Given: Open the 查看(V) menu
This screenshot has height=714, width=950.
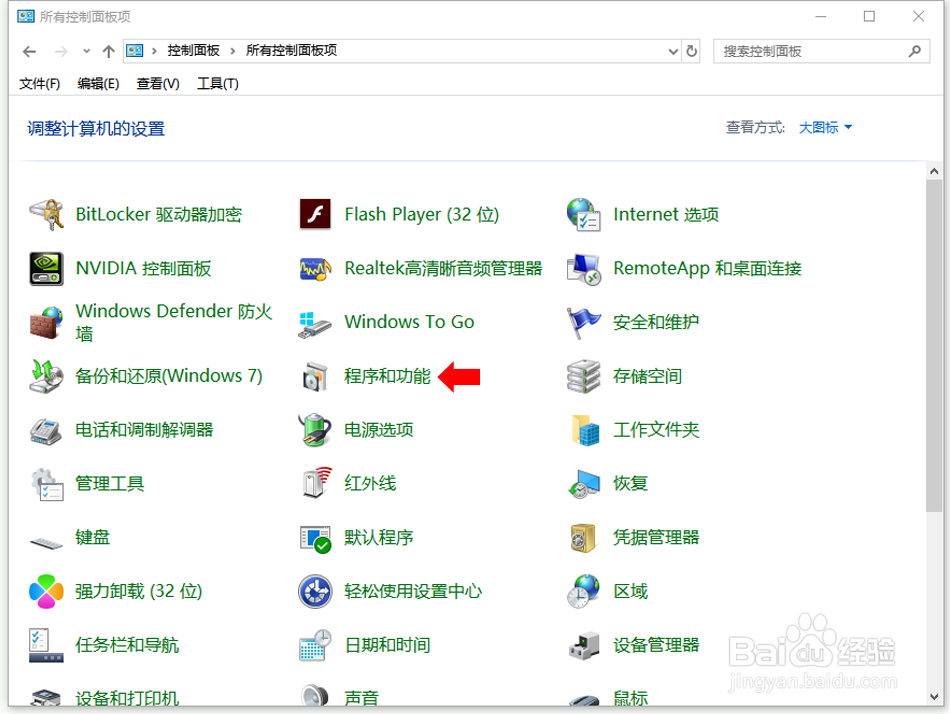Looking at the screenshot, I should coord(158,84).
